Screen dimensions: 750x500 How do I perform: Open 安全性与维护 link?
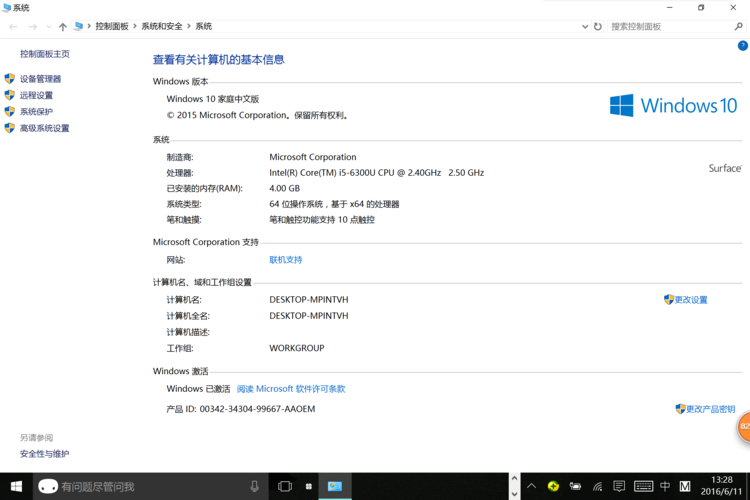click(x=44, y=454)
